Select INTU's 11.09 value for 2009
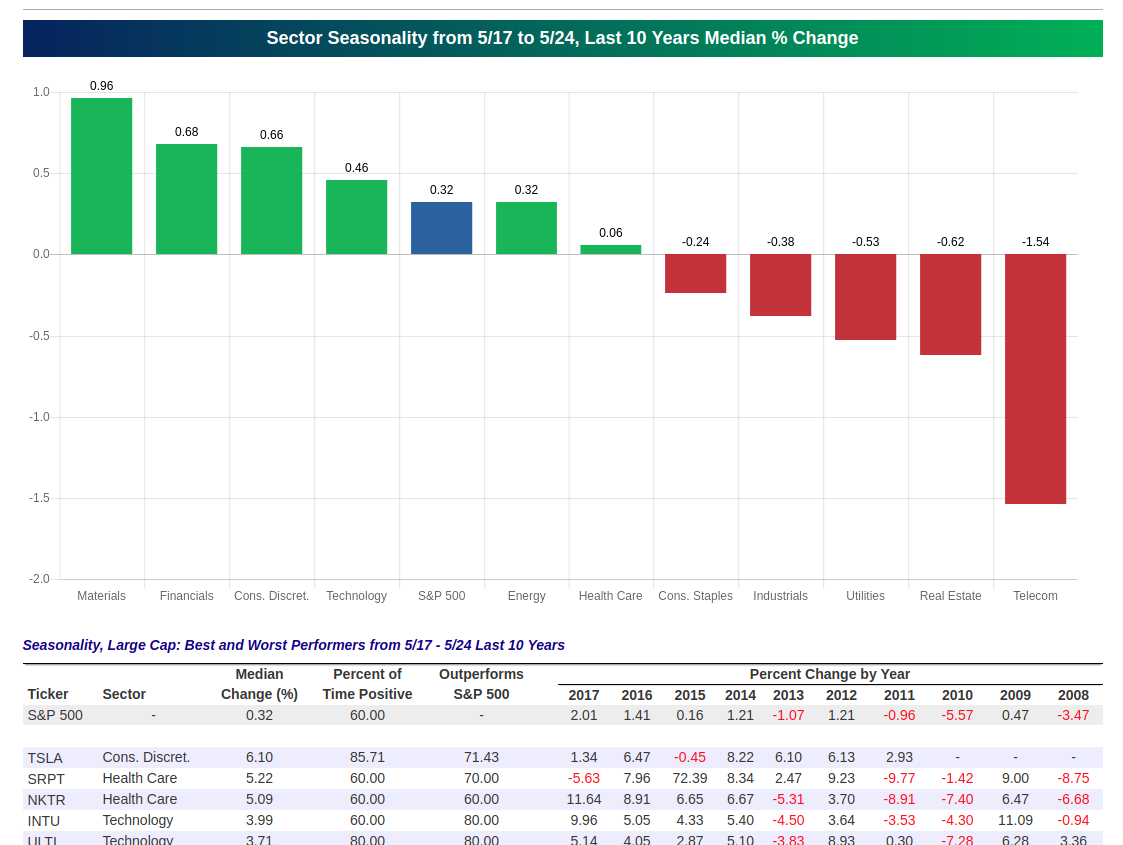This screenshot has width=1123, height=845. click(1015, 821)
